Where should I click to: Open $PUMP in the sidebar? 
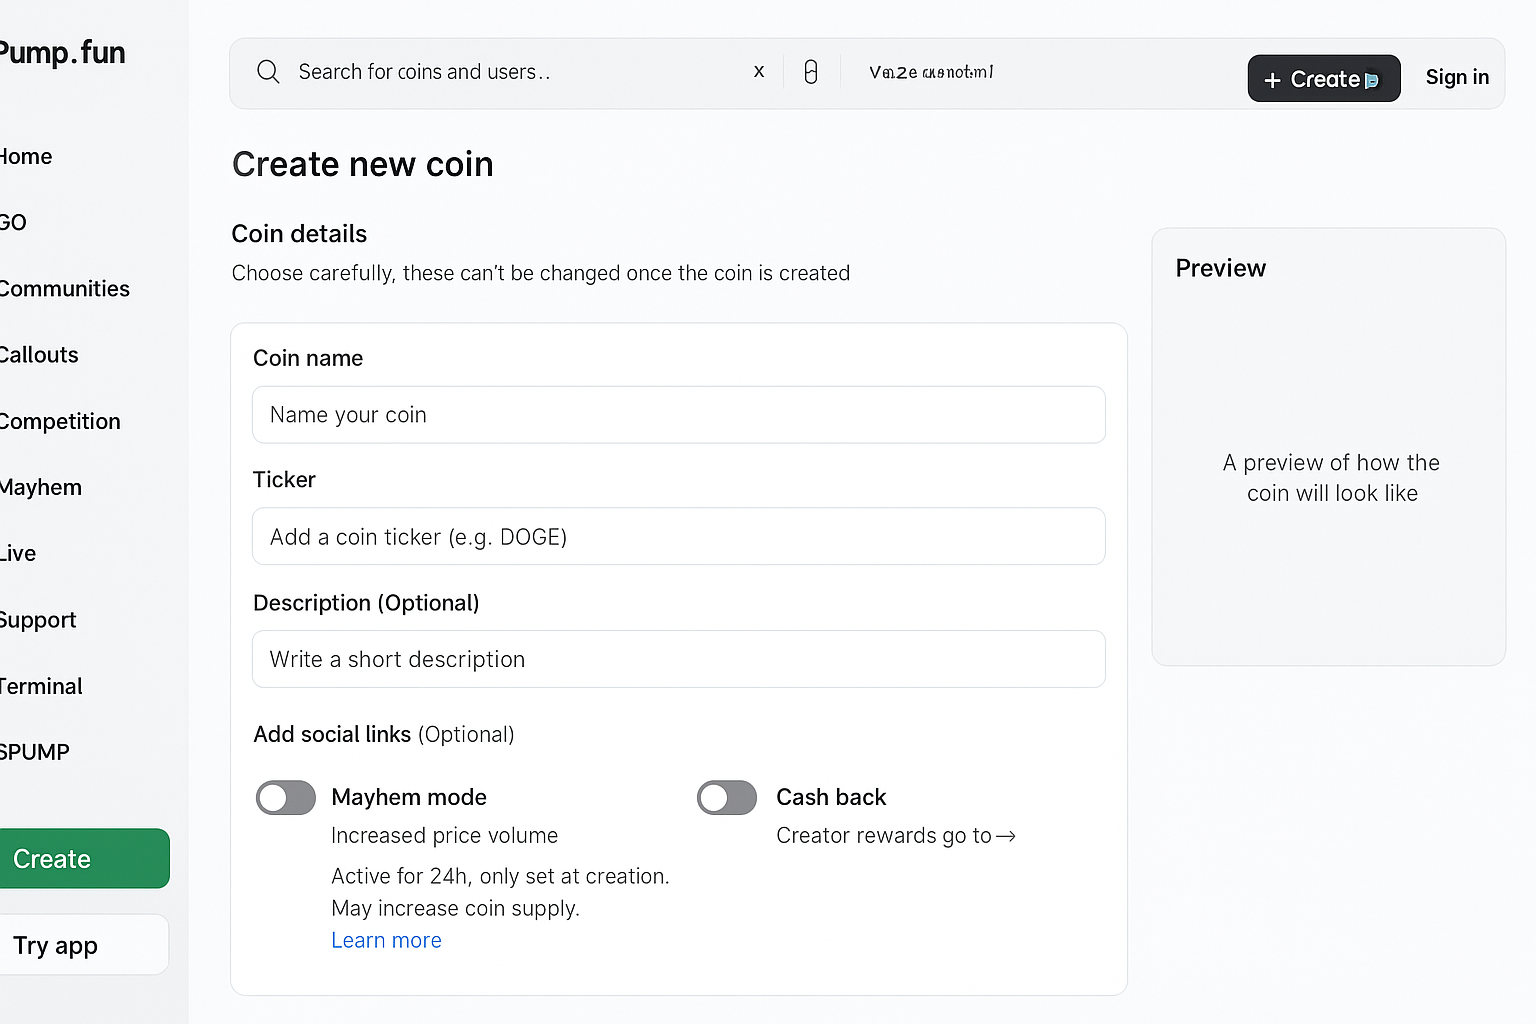pyautogui.click(x=35, y=752)
